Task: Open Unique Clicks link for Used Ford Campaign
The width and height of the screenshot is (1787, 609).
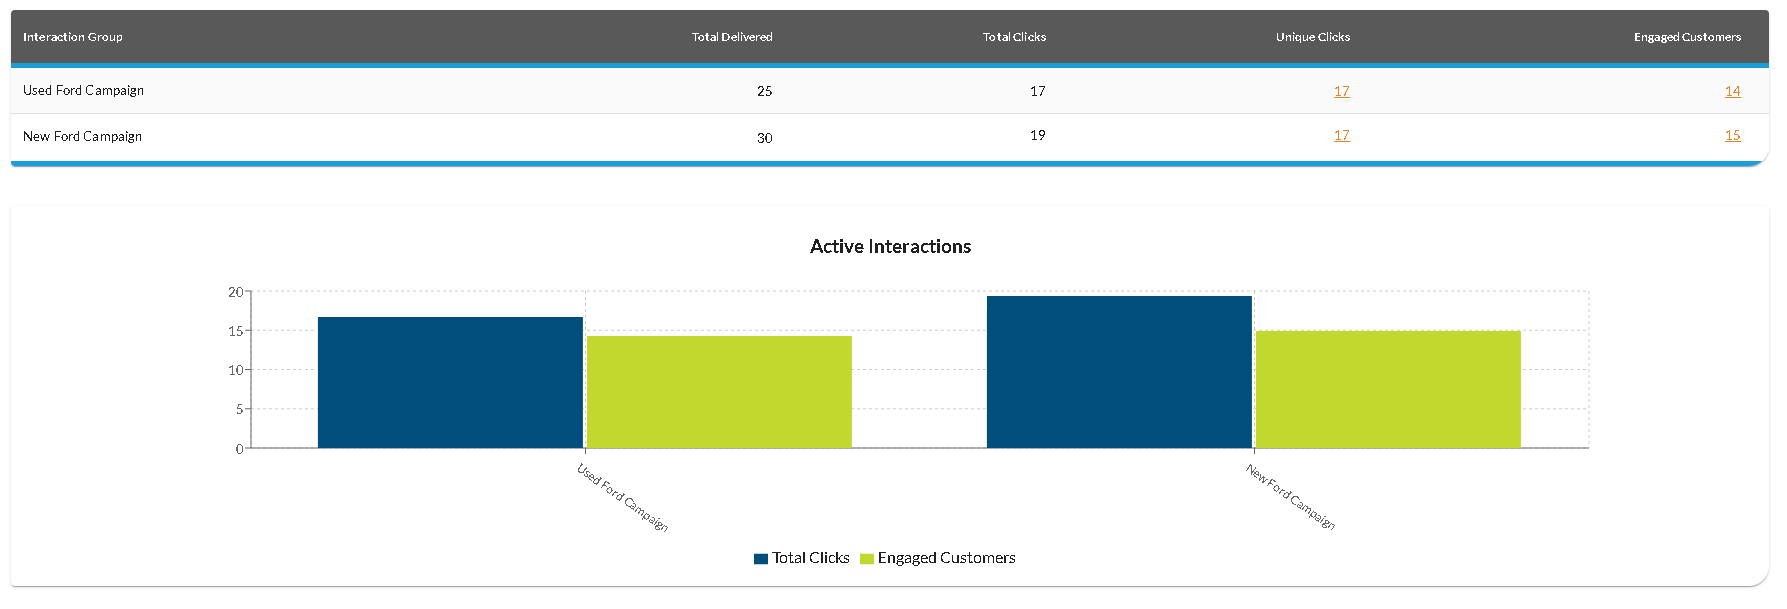Action: (1341, 91)
